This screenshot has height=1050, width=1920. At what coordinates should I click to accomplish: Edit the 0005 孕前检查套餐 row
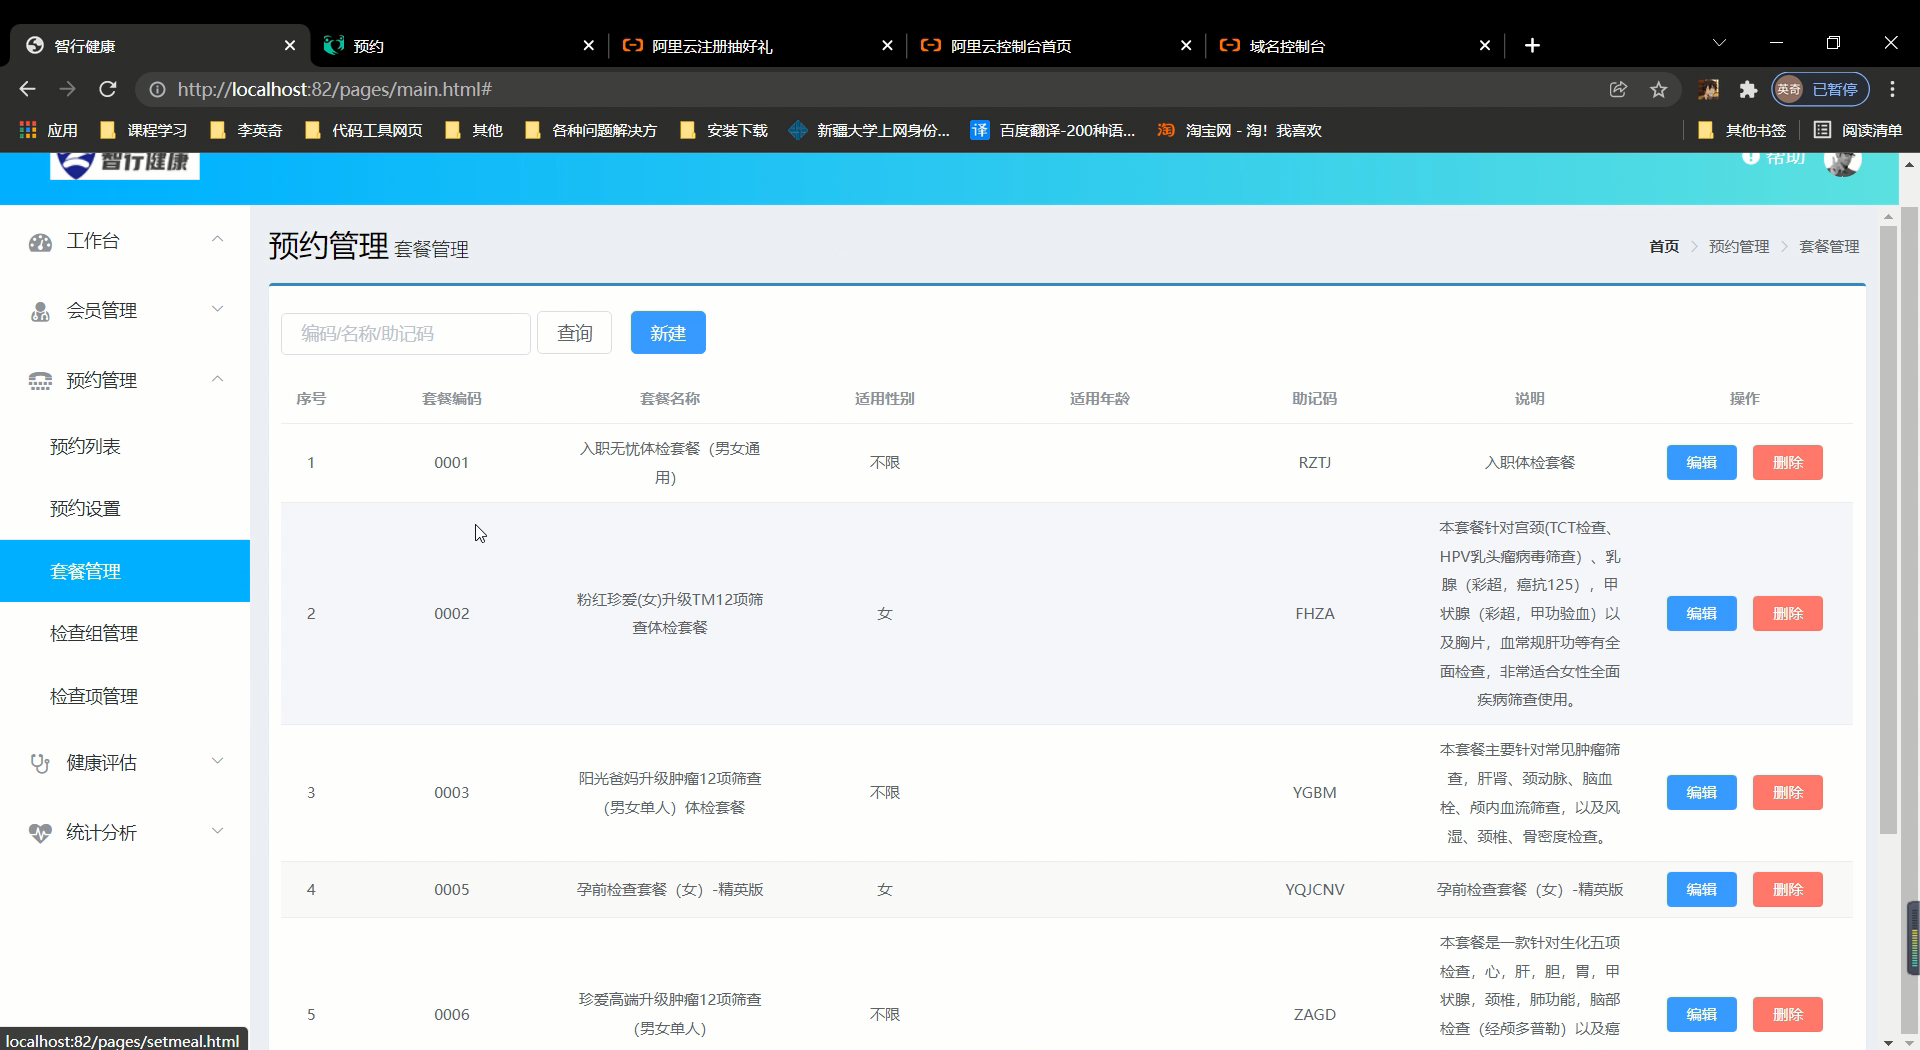click(1701, 890)
